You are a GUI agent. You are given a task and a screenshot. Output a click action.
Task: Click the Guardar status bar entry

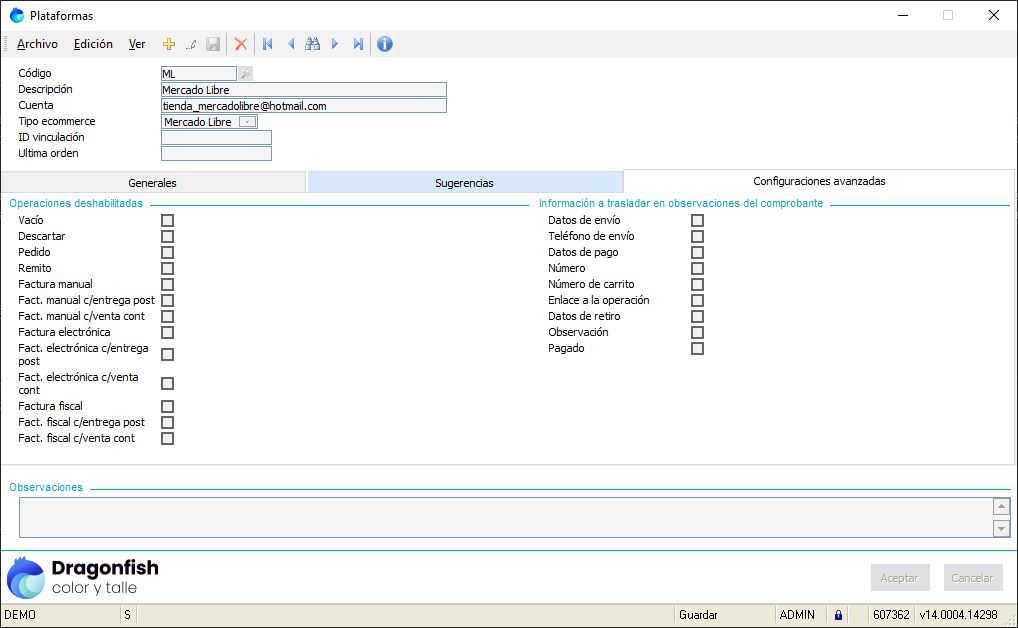[699, 615]
